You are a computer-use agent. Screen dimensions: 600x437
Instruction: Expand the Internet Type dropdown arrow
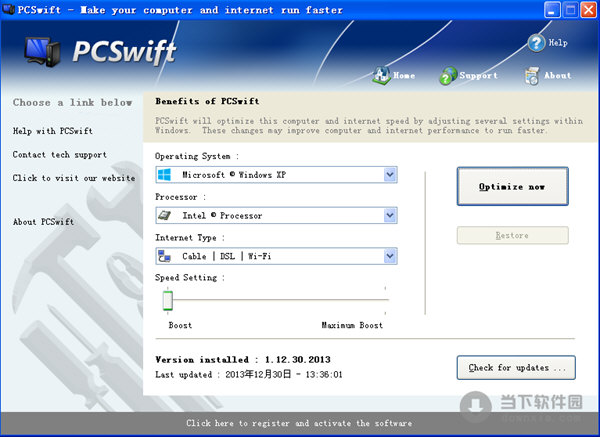(x=390, y=256)
